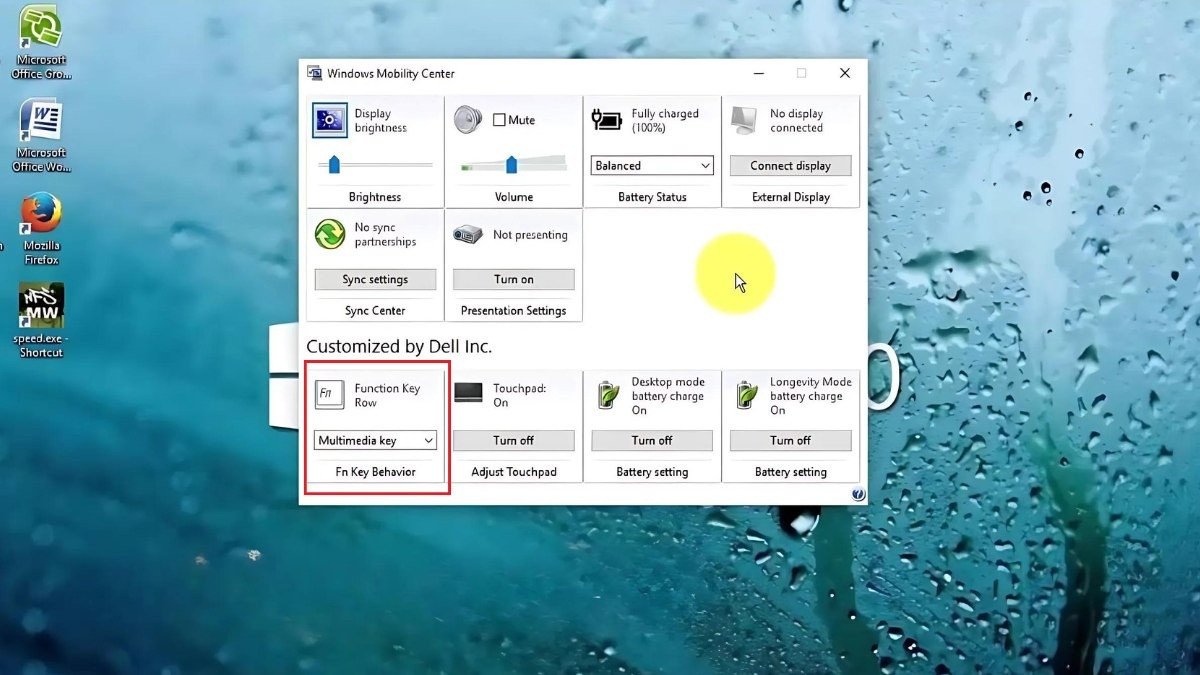This screenshot has width=1200, height=675.
Task: Click the speaker icon above Volume
Action: point(466,120)
